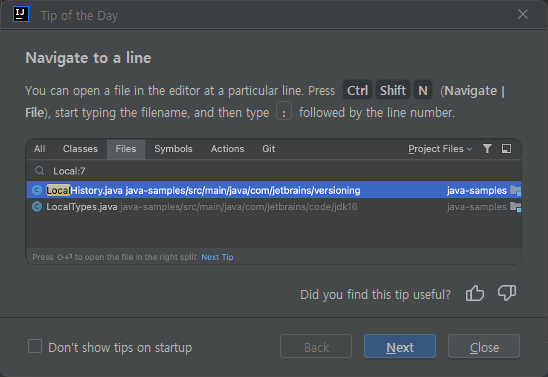Click the colon key label
548x377 pixels.
(284, 112)
